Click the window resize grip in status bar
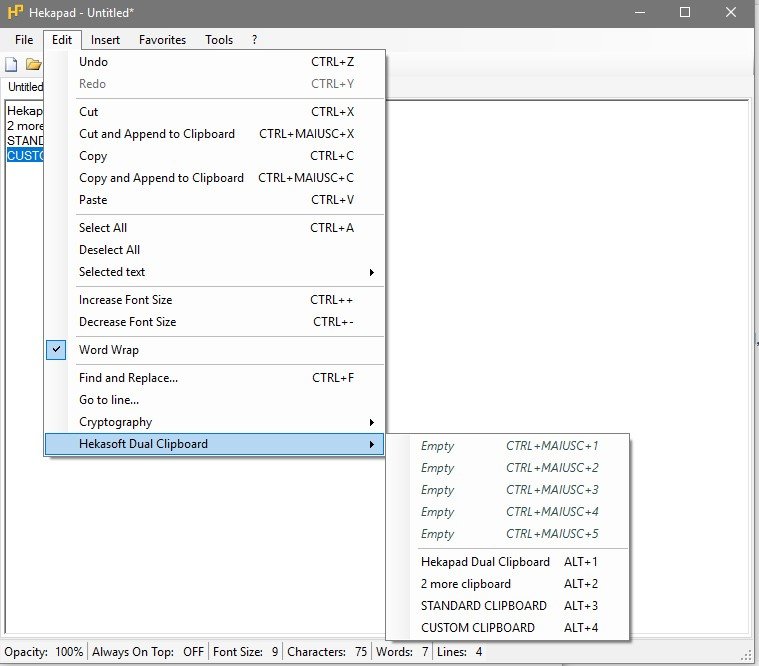 tap(746, 654)
